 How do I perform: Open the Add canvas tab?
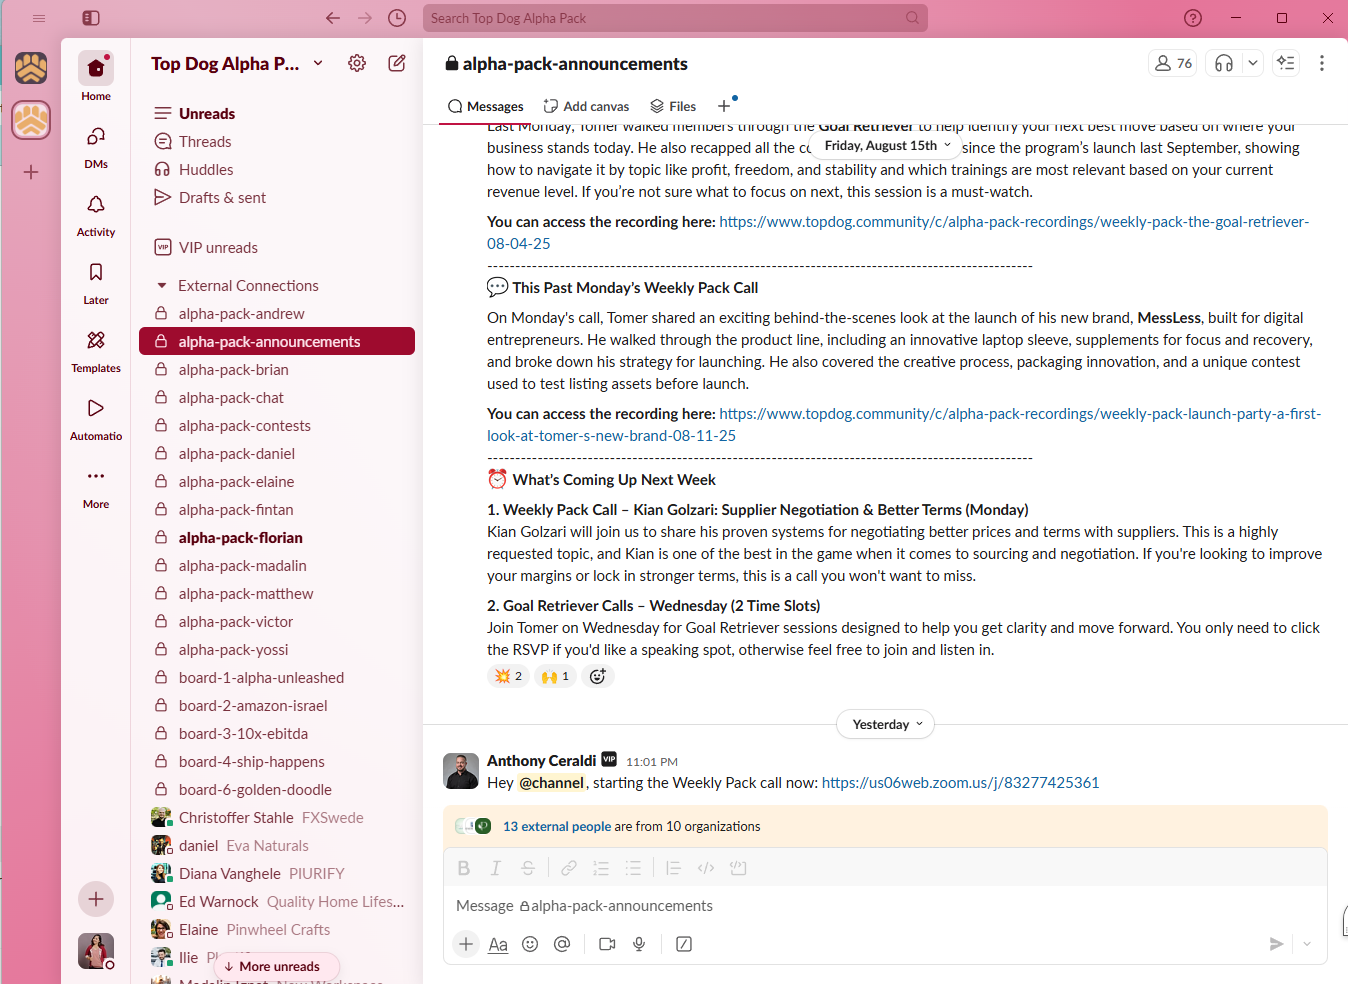pyautogui.click(x=586, y=106)
